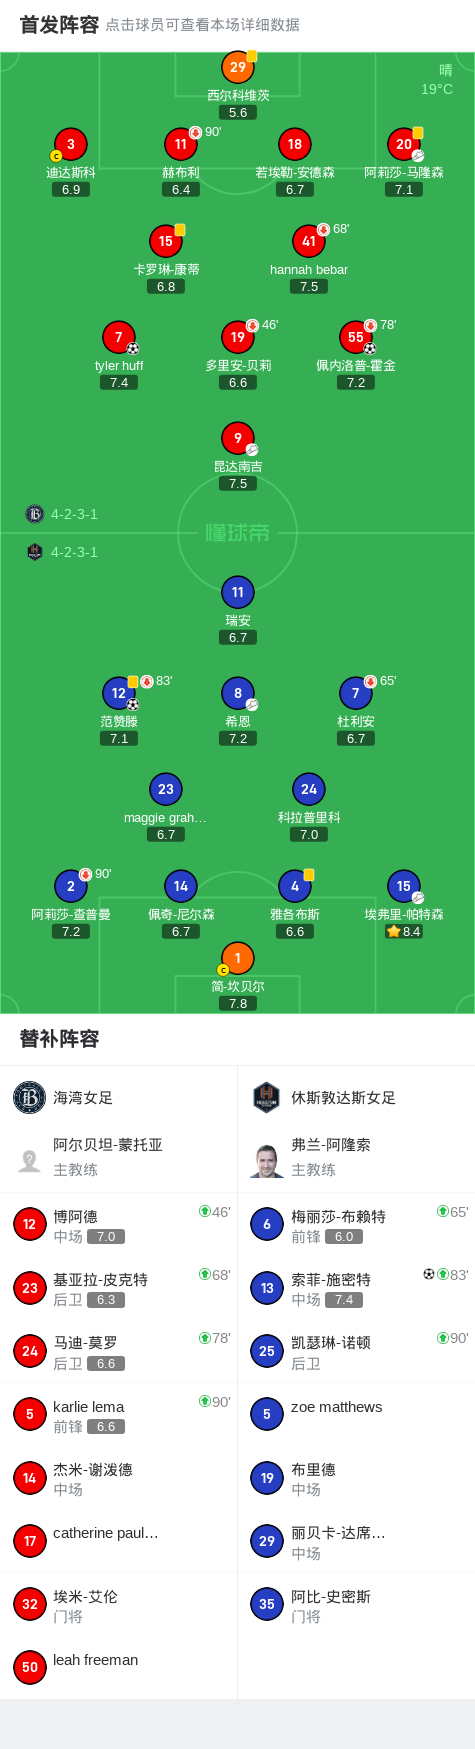Screen dimensions: 475x1749
Task: Tap substitute 6 梅丽莎-布赖特 entry
Action: pos(356,1225)
